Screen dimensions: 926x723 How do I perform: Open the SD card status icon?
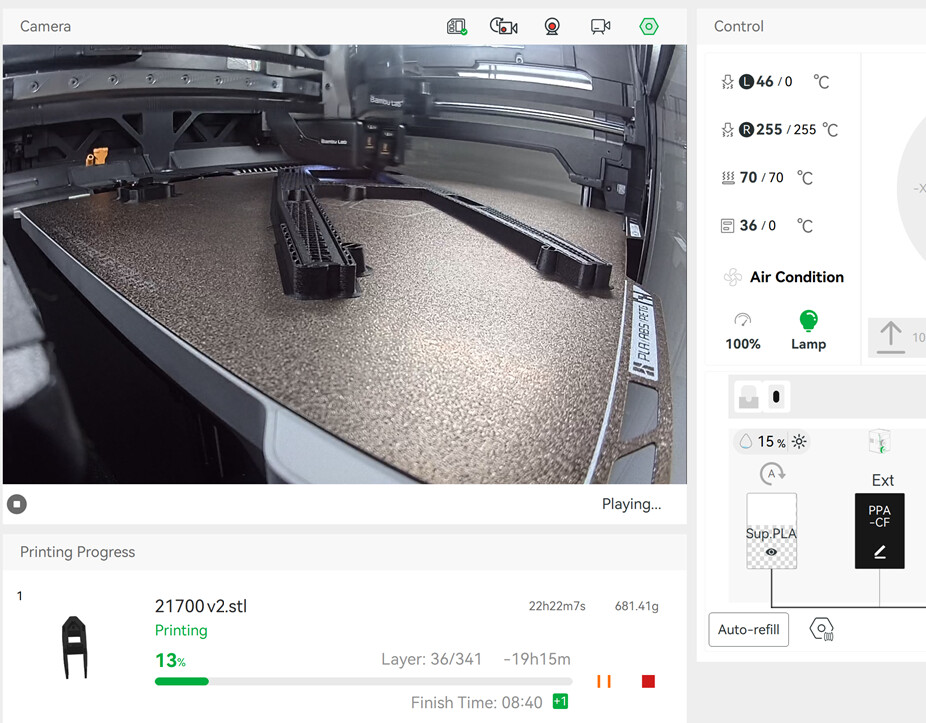[x=457, y=27]
